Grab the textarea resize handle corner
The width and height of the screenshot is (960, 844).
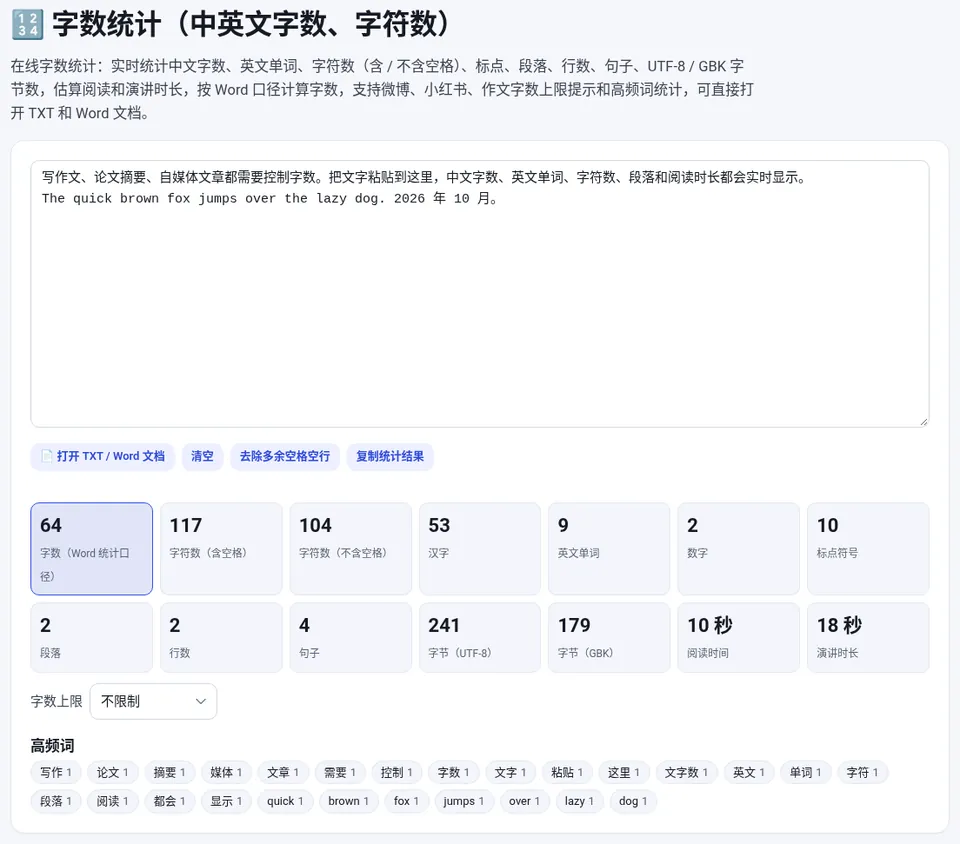click(924, 422)
